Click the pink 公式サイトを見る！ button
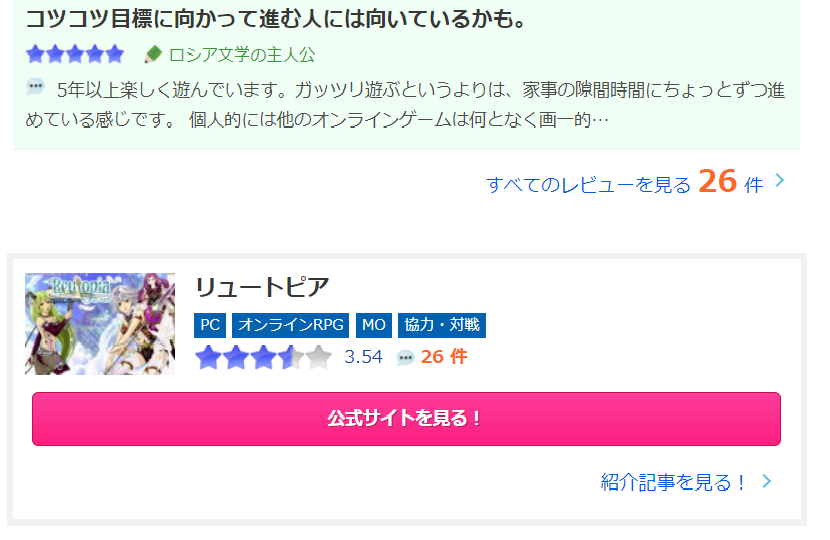The width and height of the screenshot is (830, 540). (x=407, y=419)
